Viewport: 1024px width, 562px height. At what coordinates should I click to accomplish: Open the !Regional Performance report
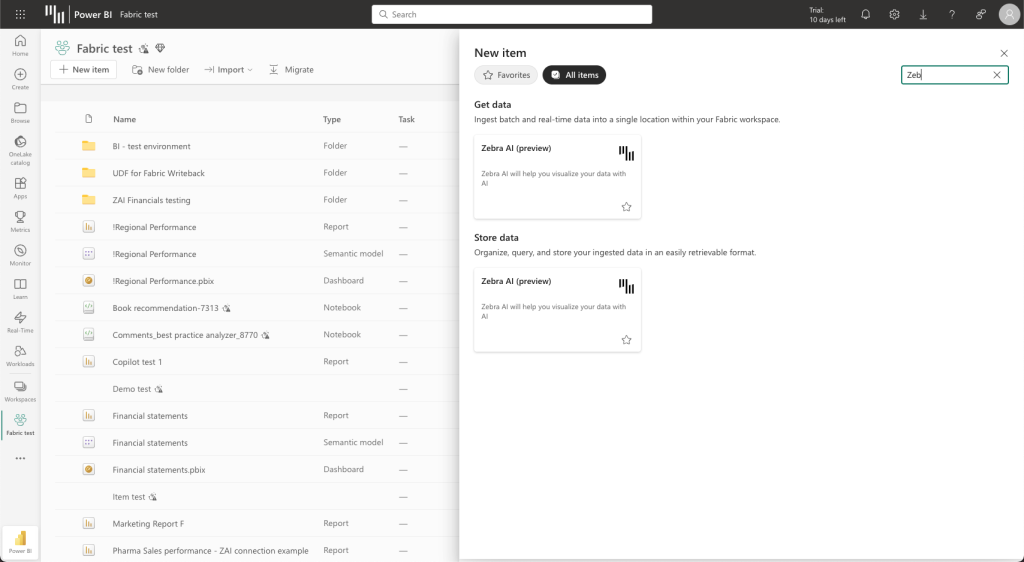click(x=154, y=227)
